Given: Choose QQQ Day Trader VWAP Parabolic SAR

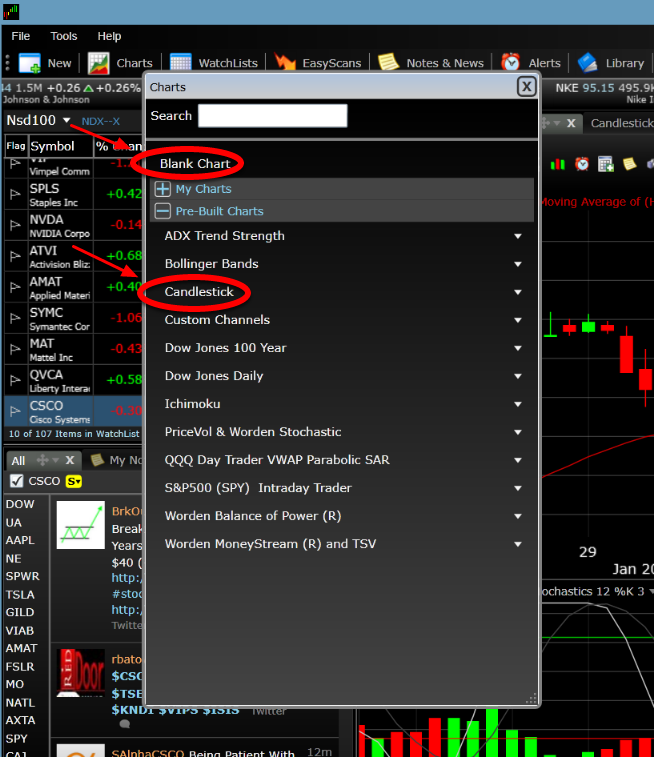Looking at the screenshot, I should click(277, 460).
